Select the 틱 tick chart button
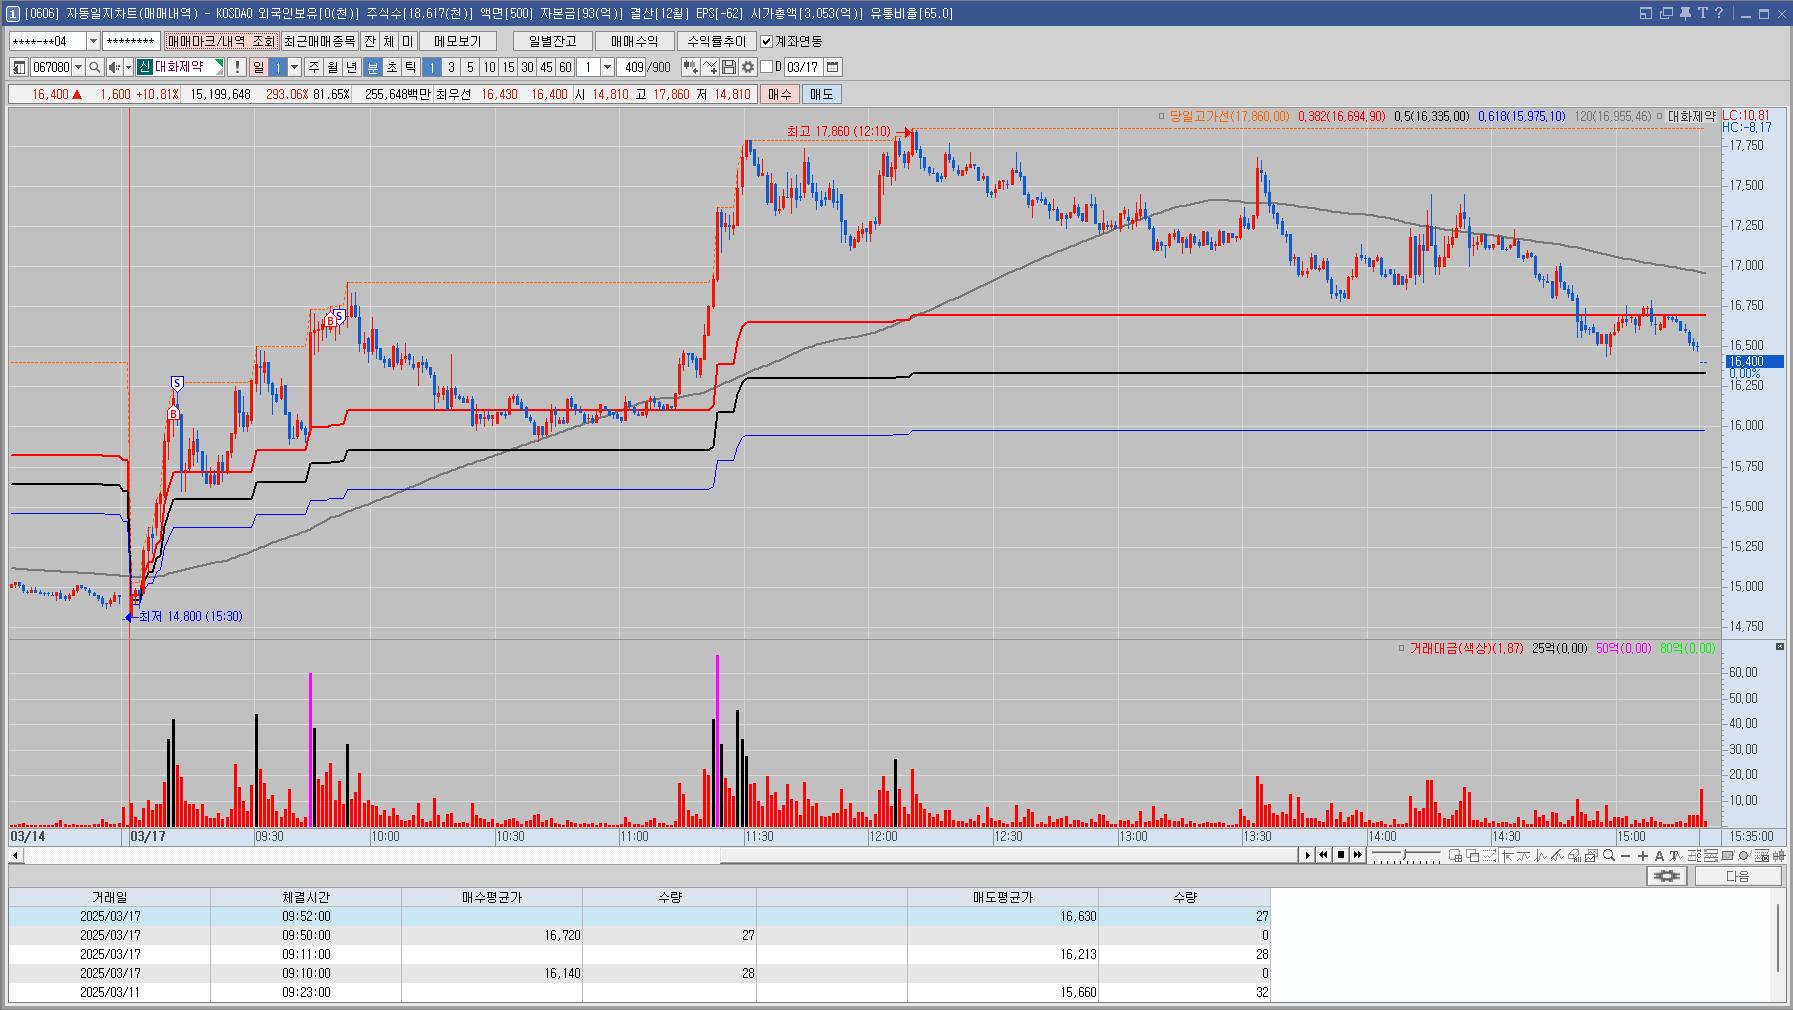Image resolution: width=1793 pixels, height=1010 pixels. pos(410,67)
